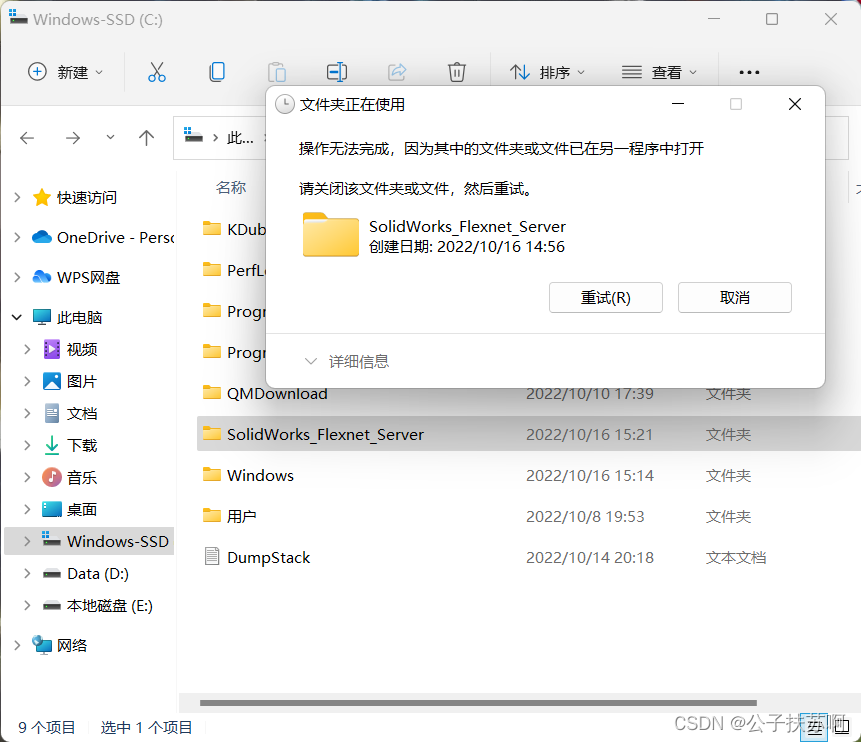Click the 网络 network icon
861x742 pixels.
[x=42, y=645]
